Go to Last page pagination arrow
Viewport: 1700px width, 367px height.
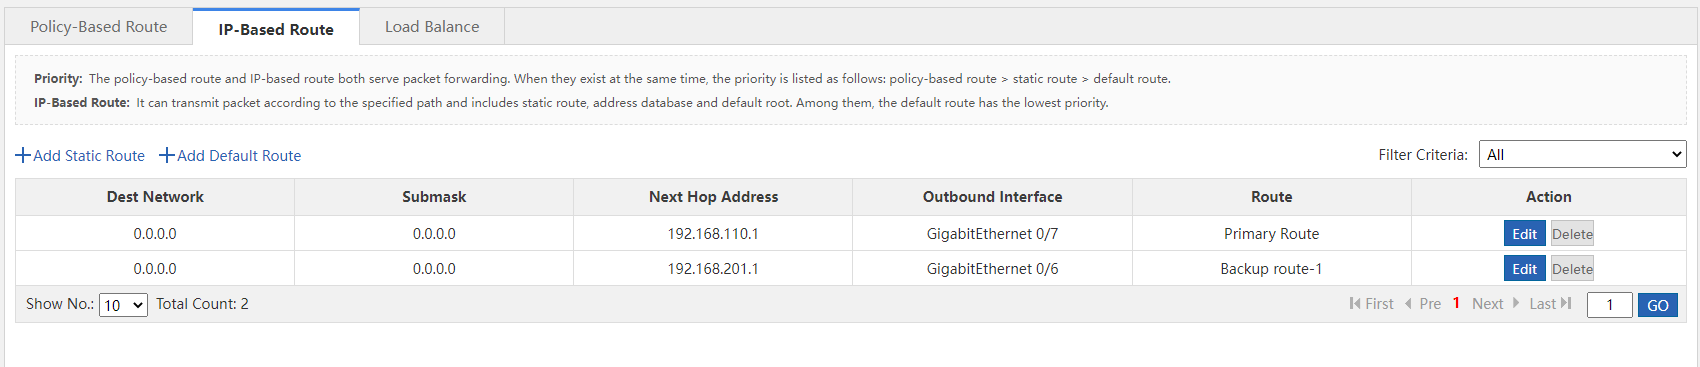[1566, 304]
